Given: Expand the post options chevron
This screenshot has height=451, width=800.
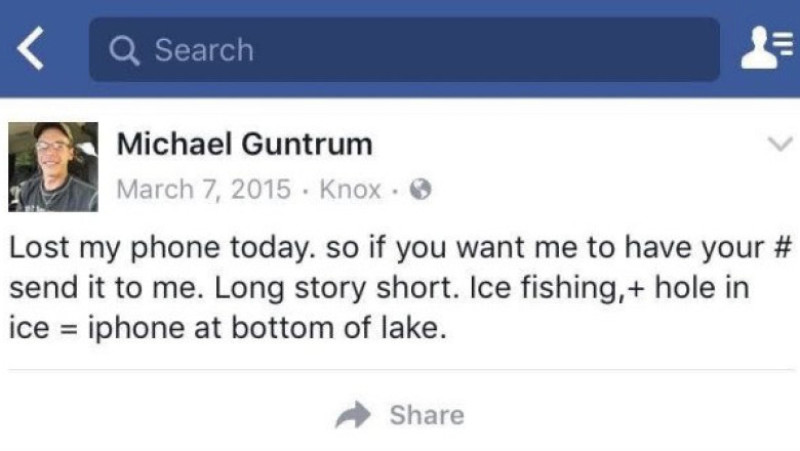Looking at the screenshot, I should [x=780, y=144].
